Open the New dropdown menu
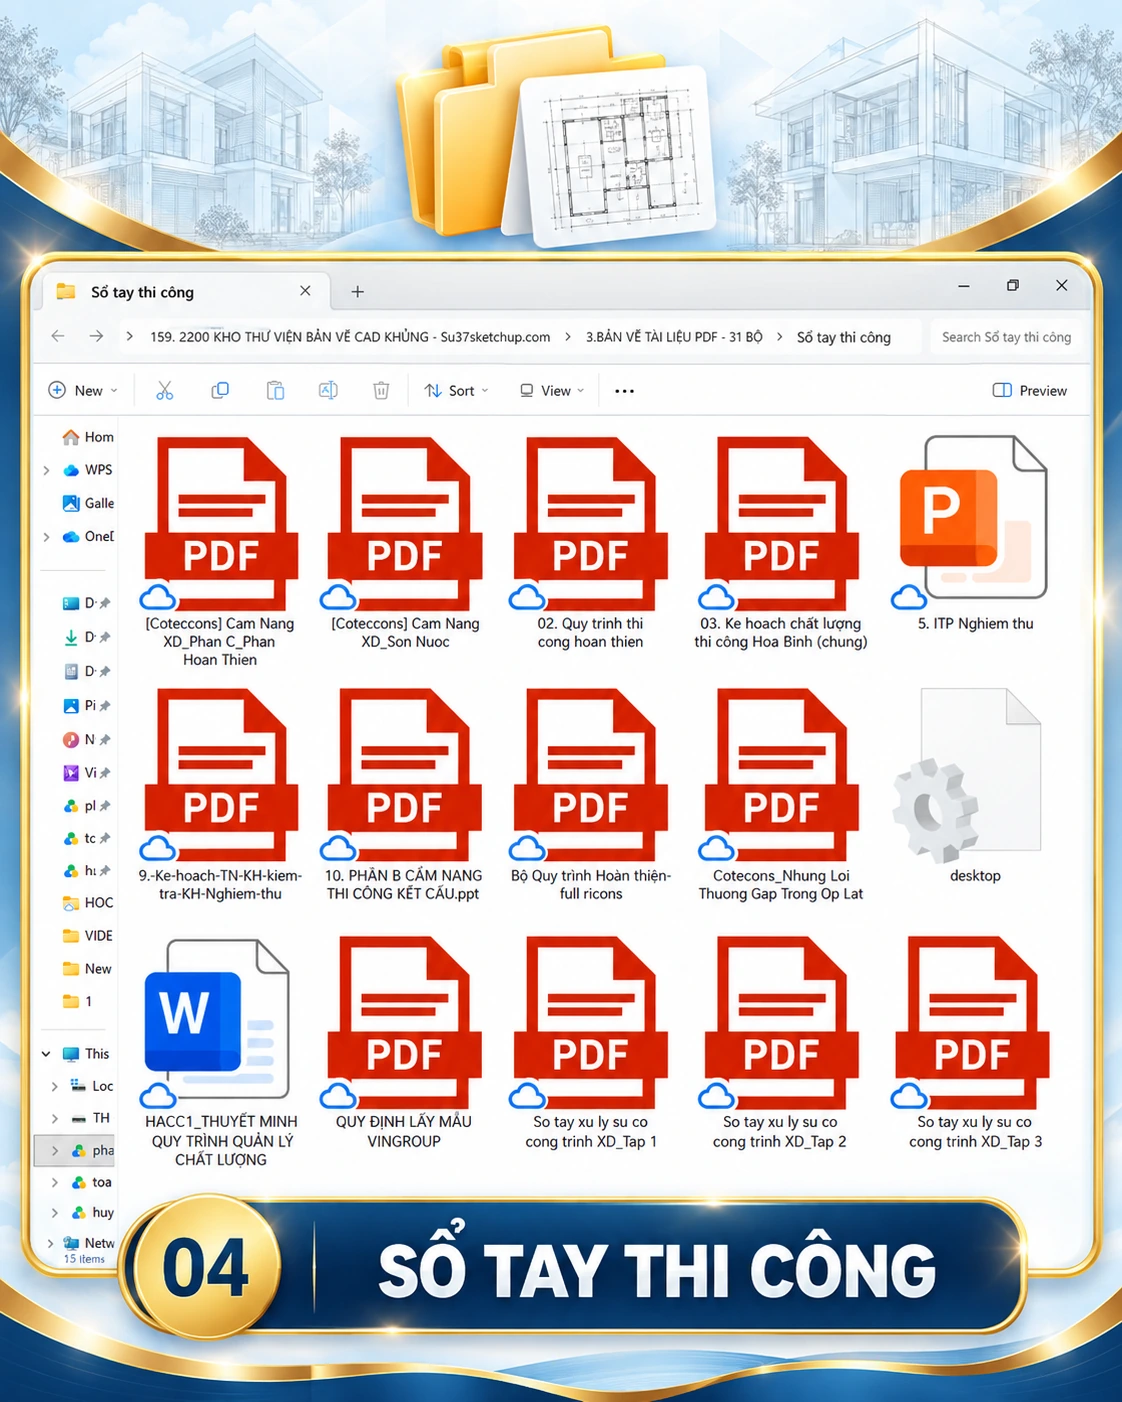Image resolution: width=1122 pixels, height=1402 pixels. click(83, 391)
